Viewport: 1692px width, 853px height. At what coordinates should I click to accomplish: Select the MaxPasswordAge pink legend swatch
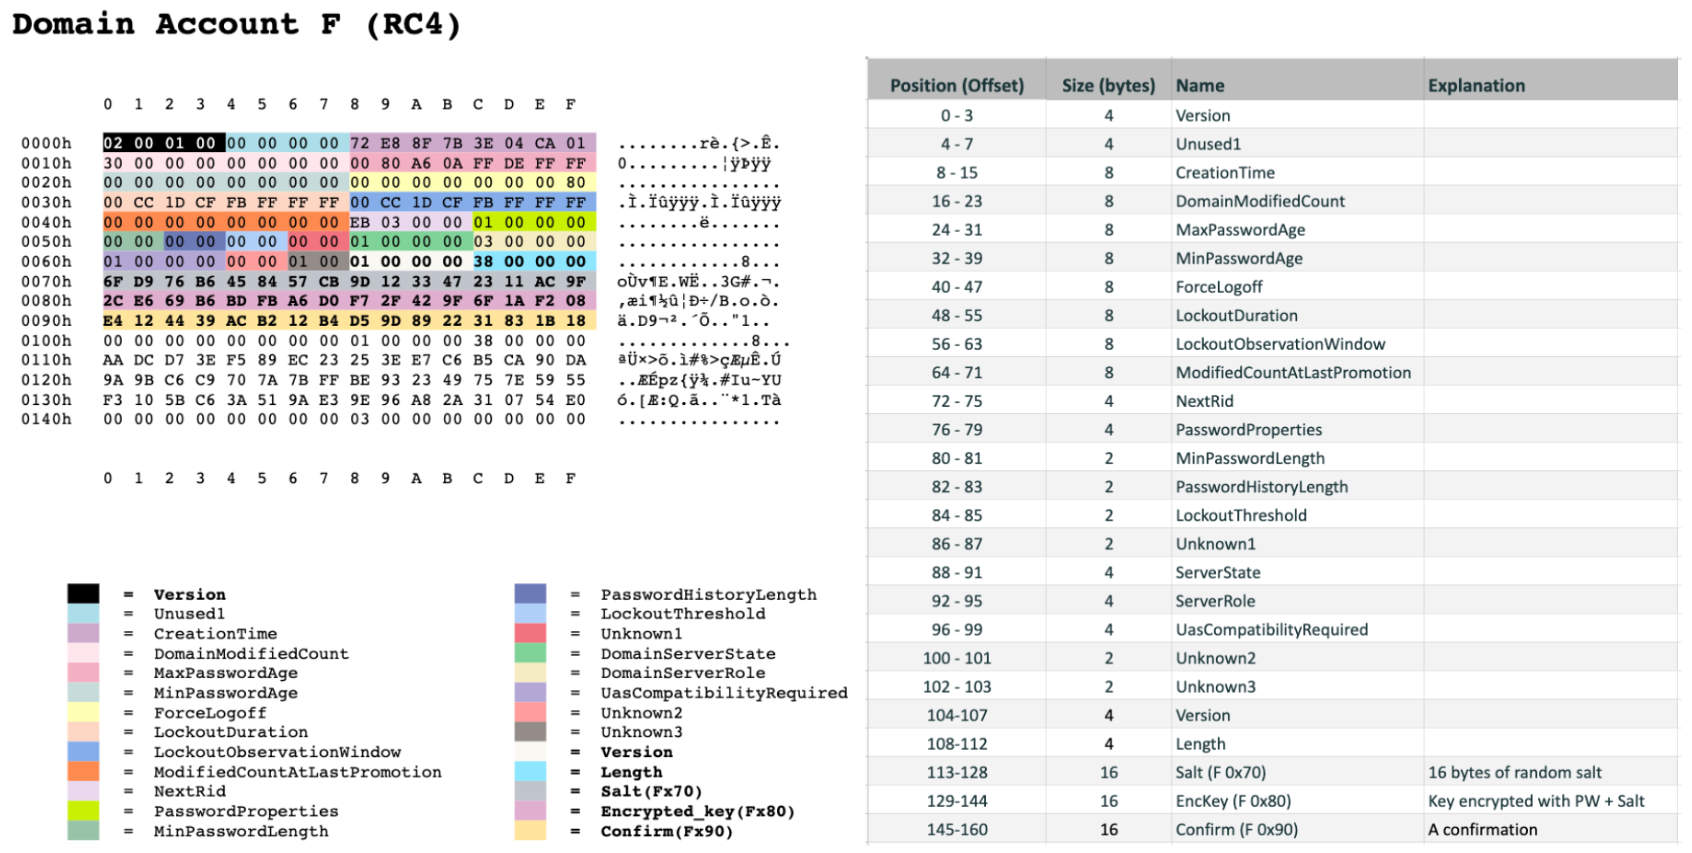click(x=83, y=672)
